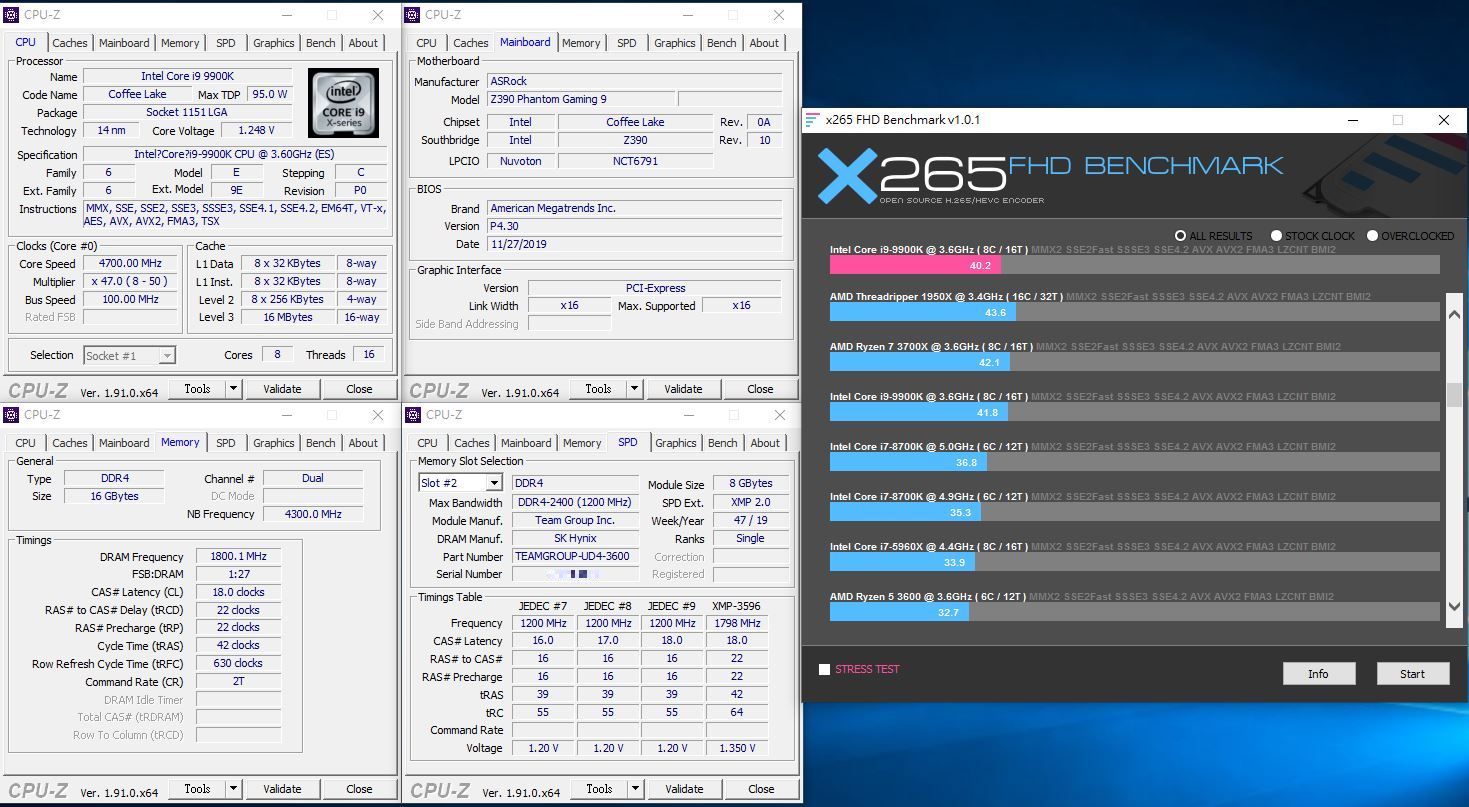This screenshot has height=807, width=1469.
Task: Open the Caches tab in the upper-left CPU window
Action: [x=70, y=43]
